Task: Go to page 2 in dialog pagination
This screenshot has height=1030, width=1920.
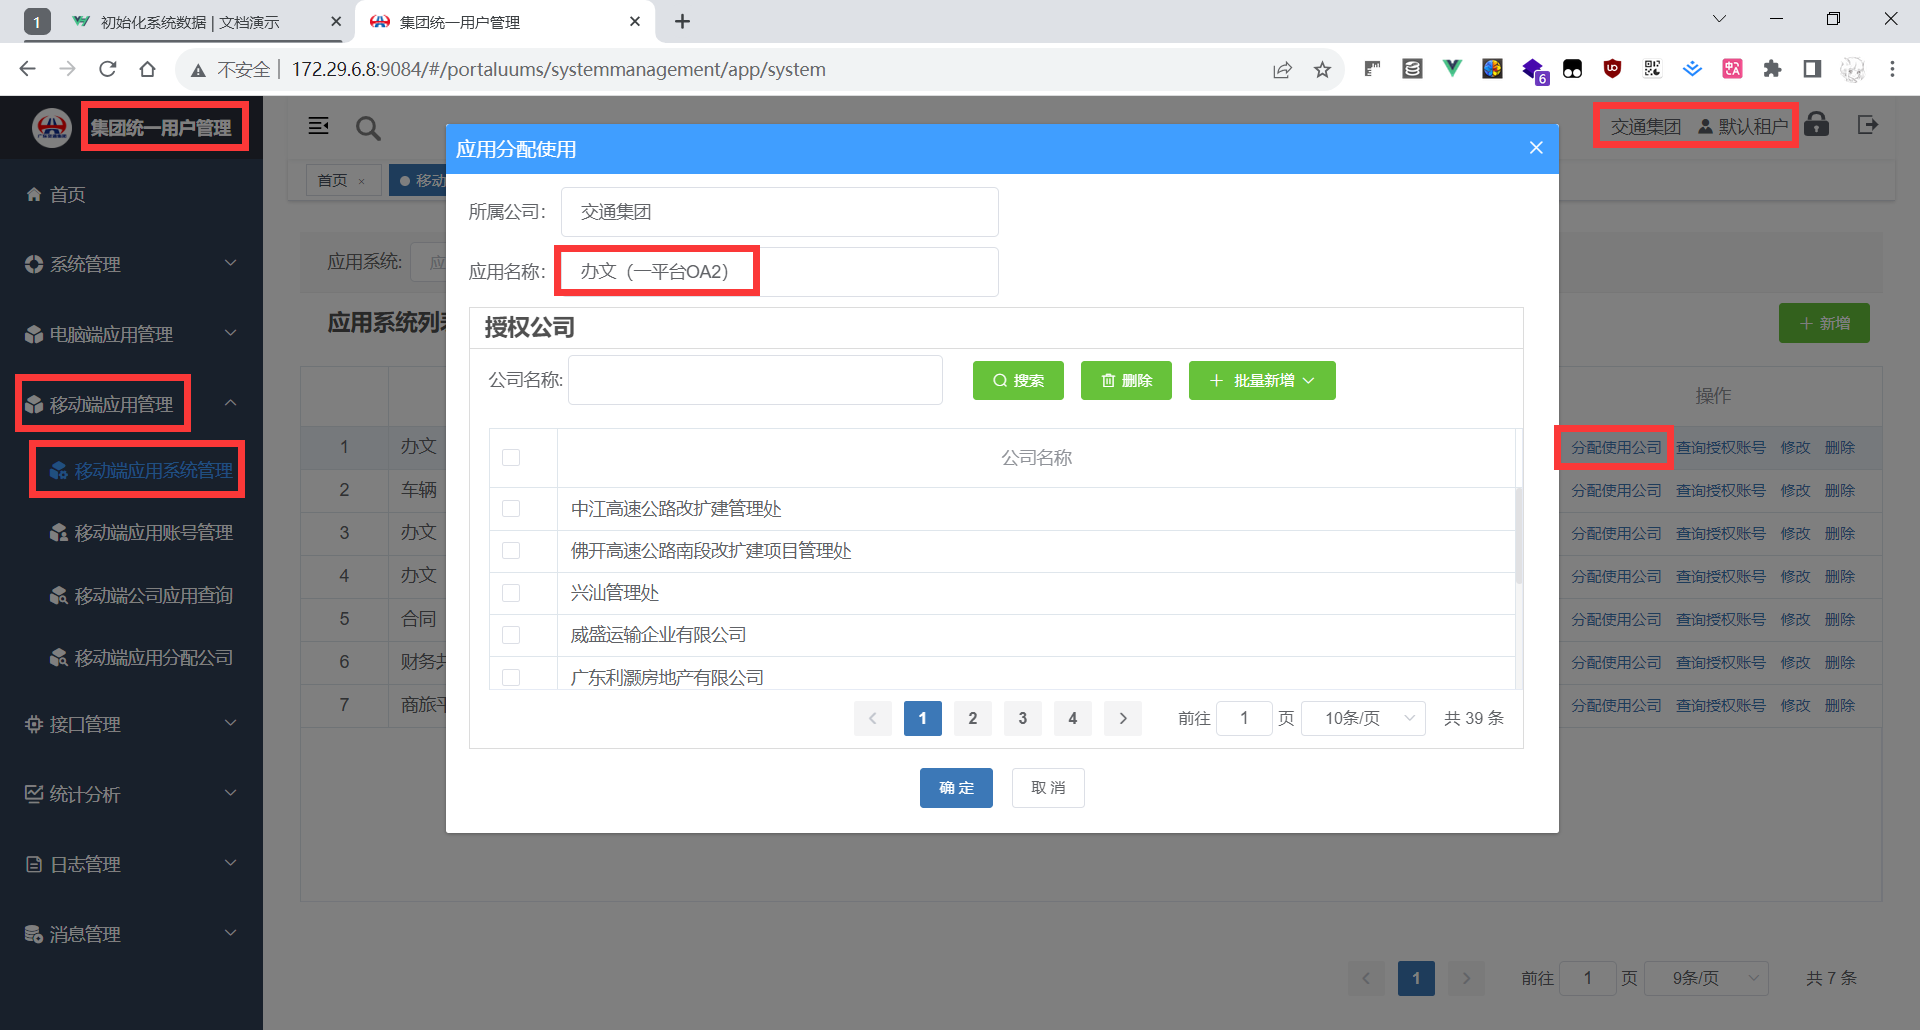Action: [973, 718]
